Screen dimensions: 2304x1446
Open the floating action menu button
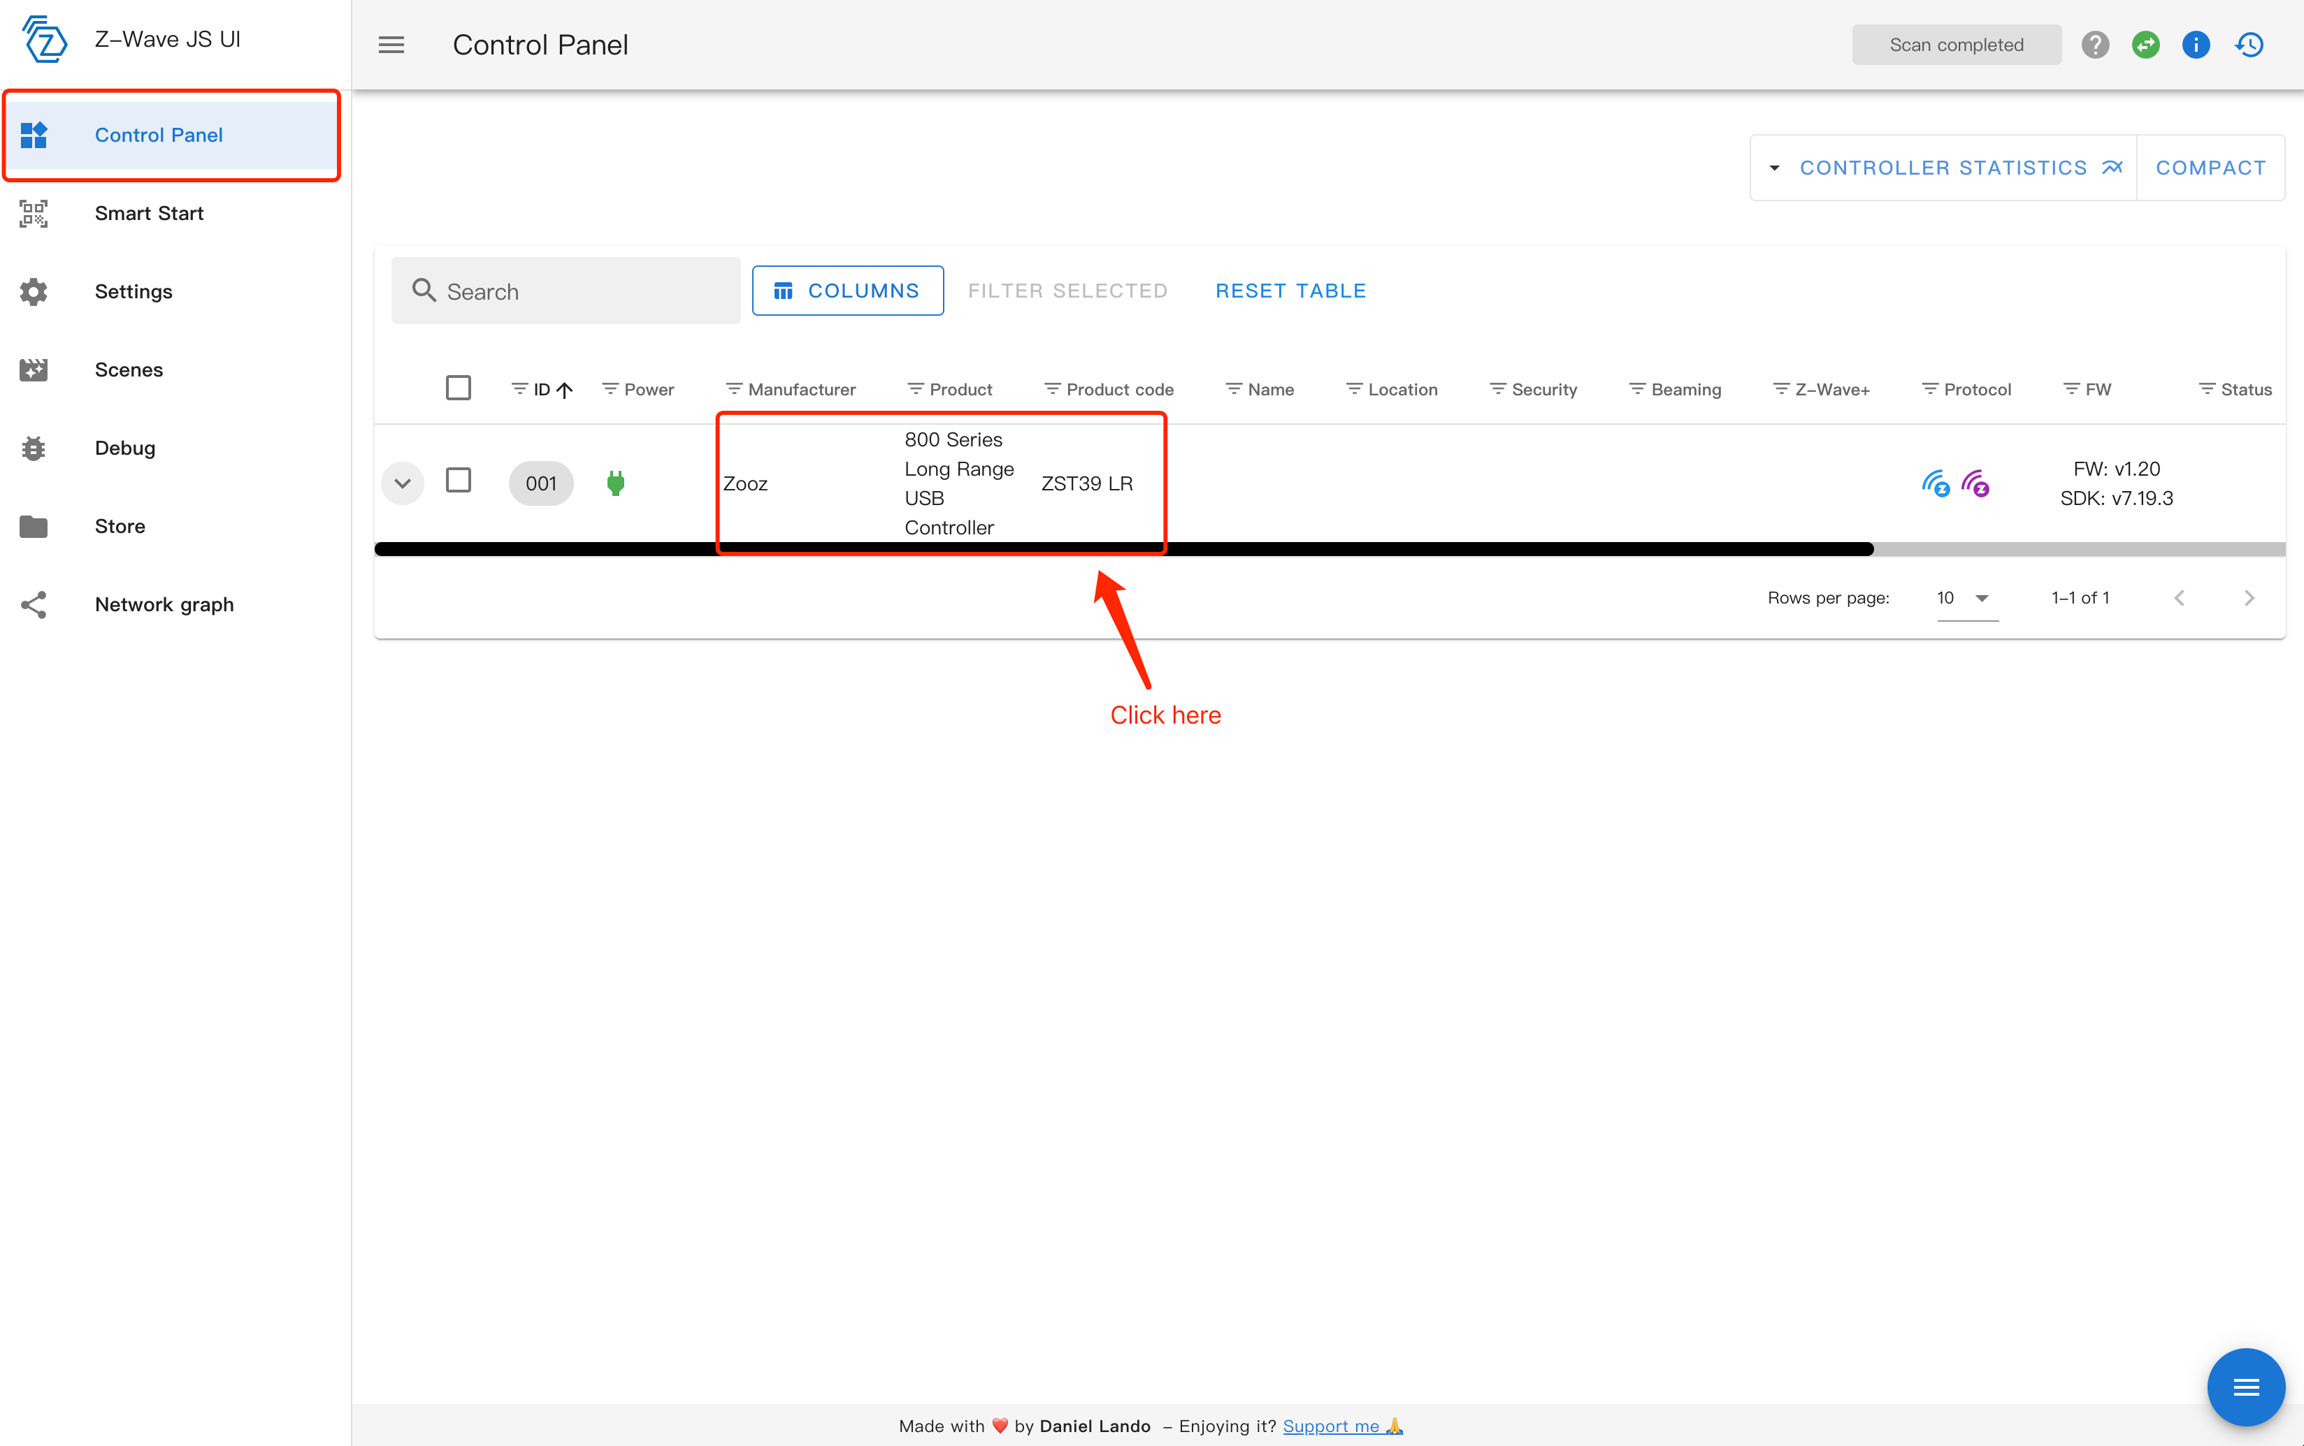[2245, 1387]
